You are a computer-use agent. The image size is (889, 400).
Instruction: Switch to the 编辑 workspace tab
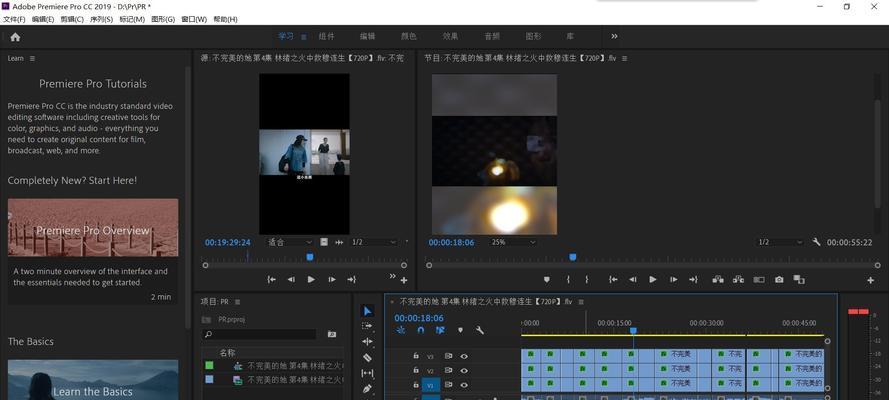coord(367,36)
